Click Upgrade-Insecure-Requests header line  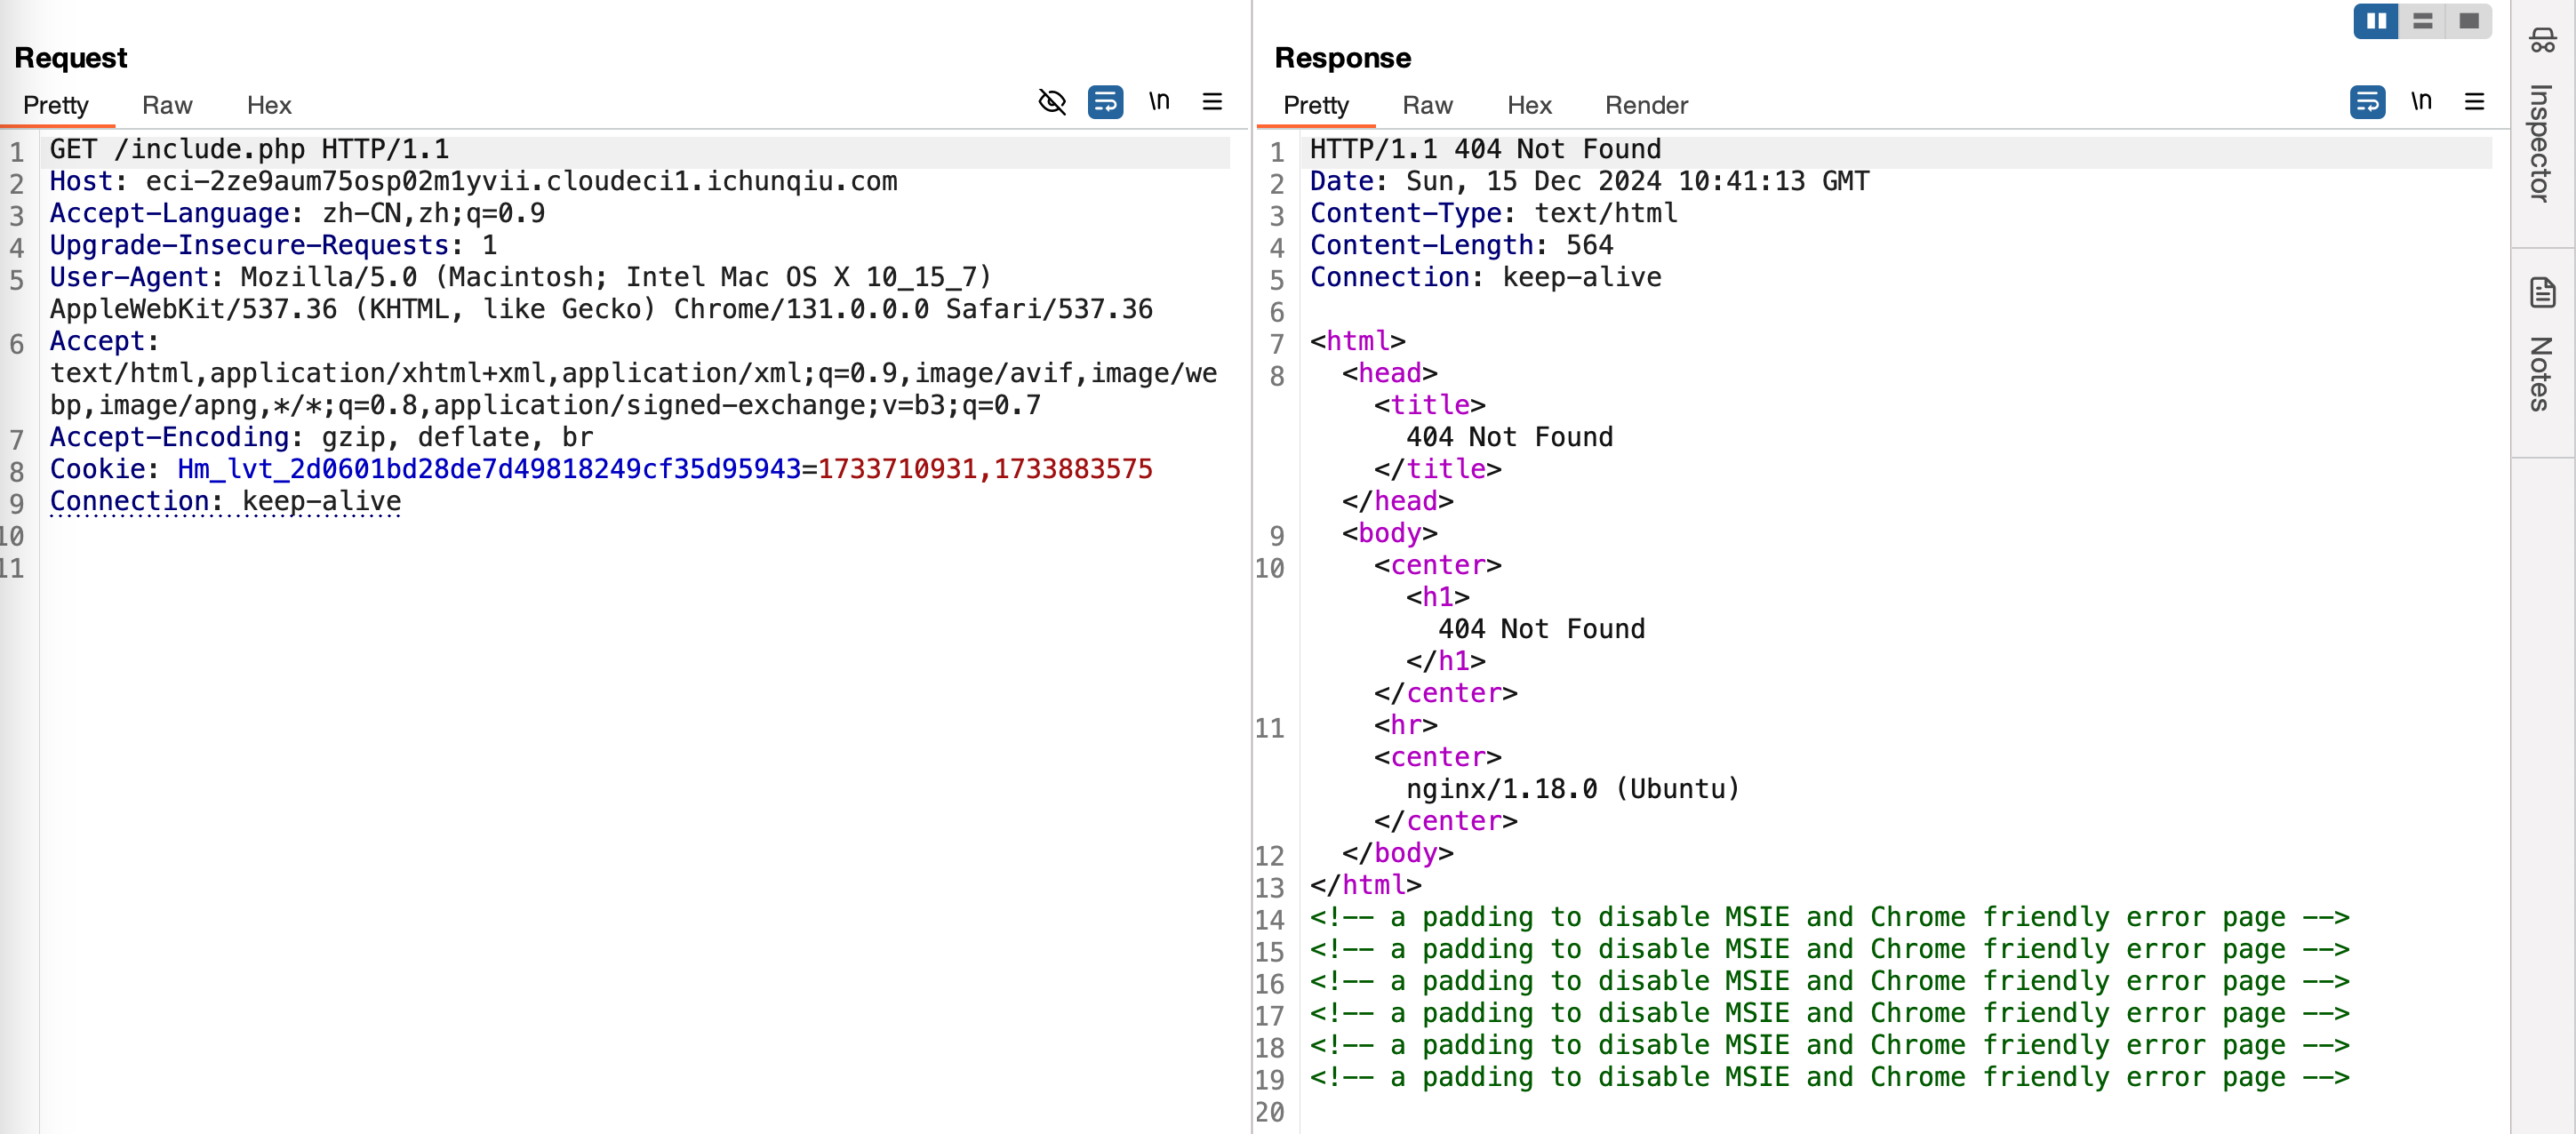coord(273,246)
